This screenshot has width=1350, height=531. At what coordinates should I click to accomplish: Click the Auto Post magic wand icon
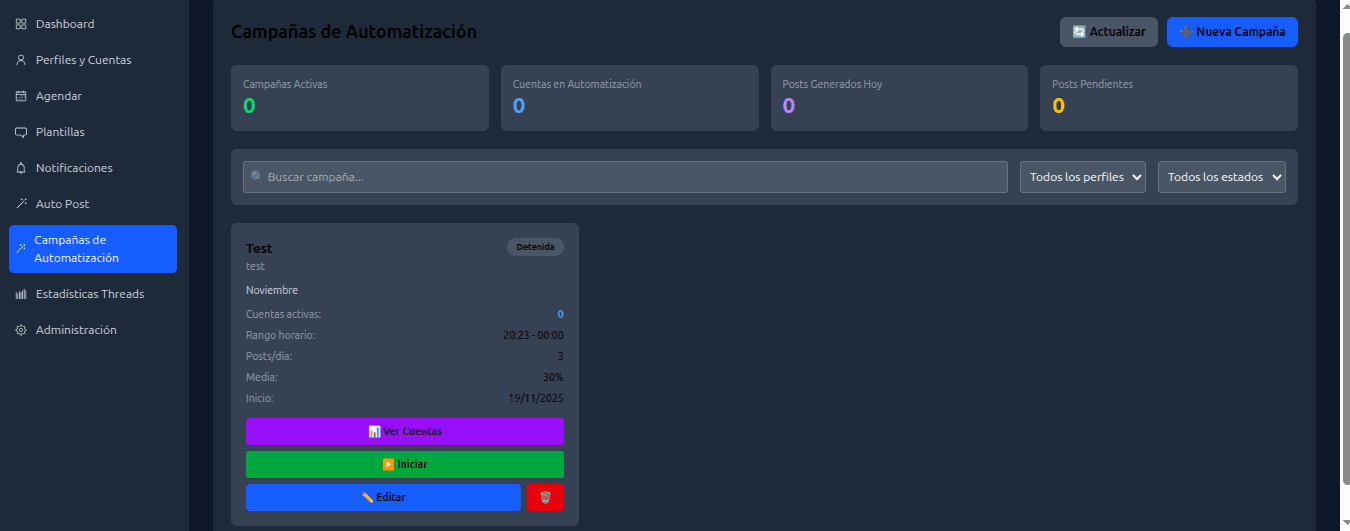click(21, 204)
